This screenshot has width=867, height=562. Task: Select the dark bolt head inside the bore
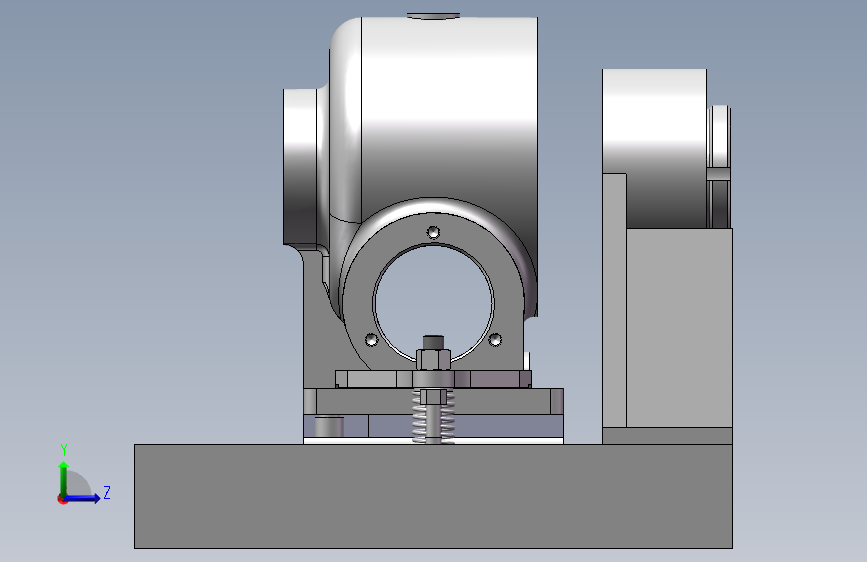pyautogui.click(x=433, y=342)
